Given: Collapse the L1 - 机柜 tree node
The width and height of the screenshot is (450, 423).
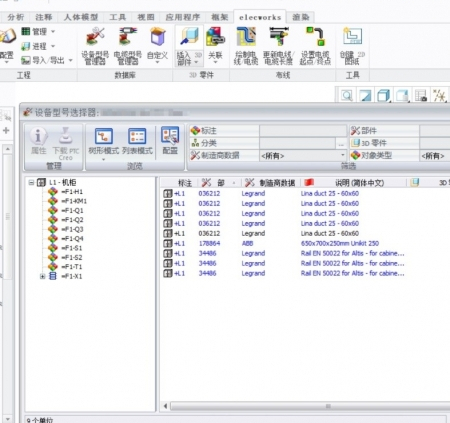Looking at the screenshot, I should click(31, 182).
